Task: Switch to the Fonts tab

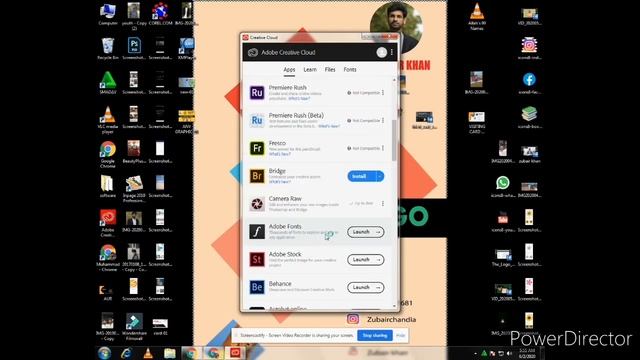Action: coord(350,70)
